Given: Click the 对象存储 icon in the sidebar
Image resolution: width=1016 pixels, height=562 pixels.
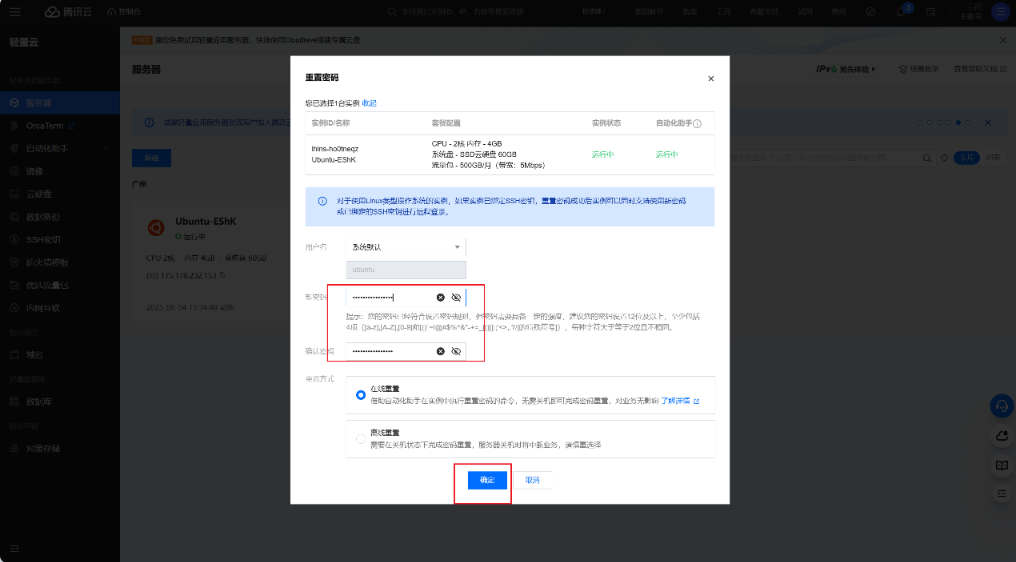Looking at the screenshot, I should (14, 448).
